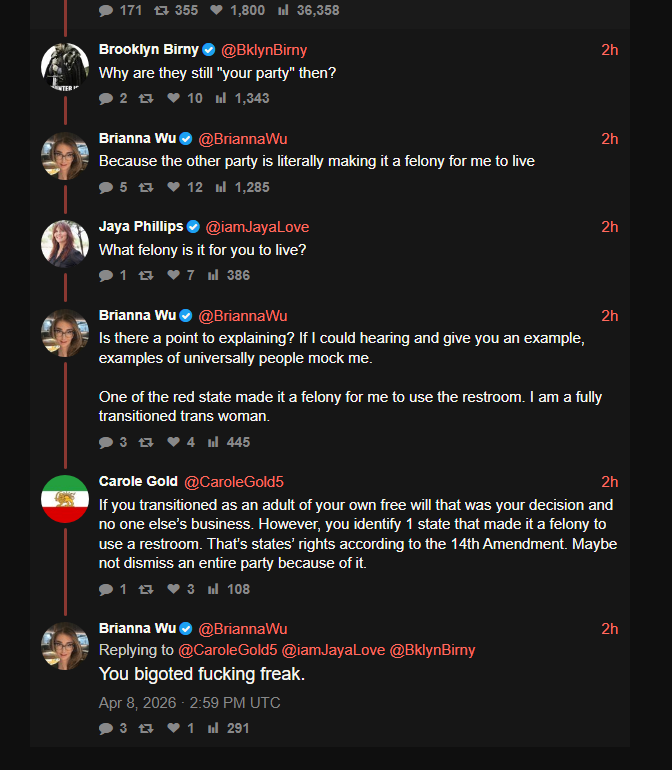Screen dimensions: 672x770
Task: Click Carole Gold display name
Action: click(138, 481)
